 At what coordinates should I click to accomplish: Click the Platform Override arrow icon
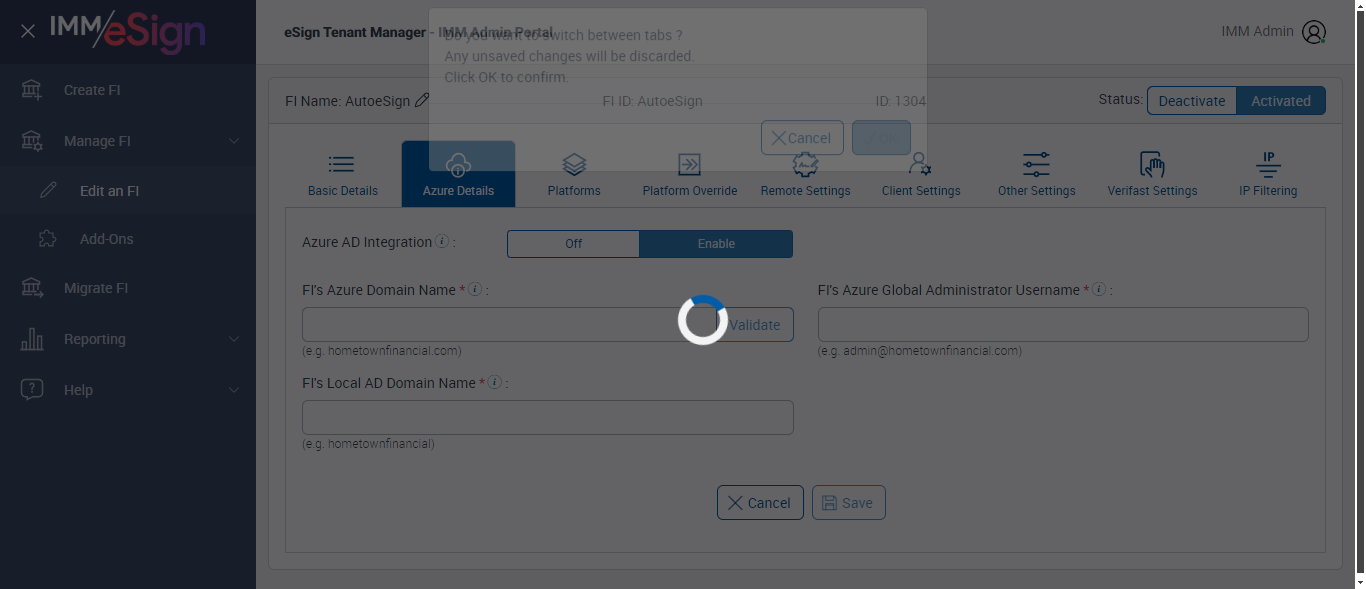point(689,164)
